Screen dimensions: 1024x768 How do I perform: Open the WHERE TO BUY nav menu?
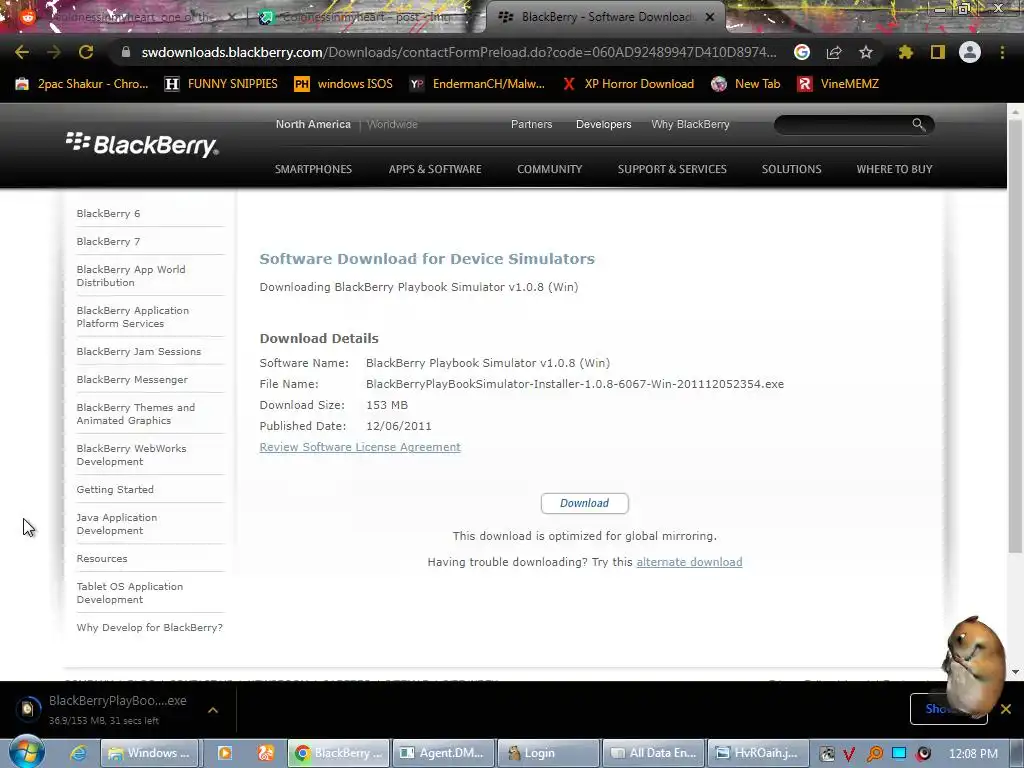point(894,169)
